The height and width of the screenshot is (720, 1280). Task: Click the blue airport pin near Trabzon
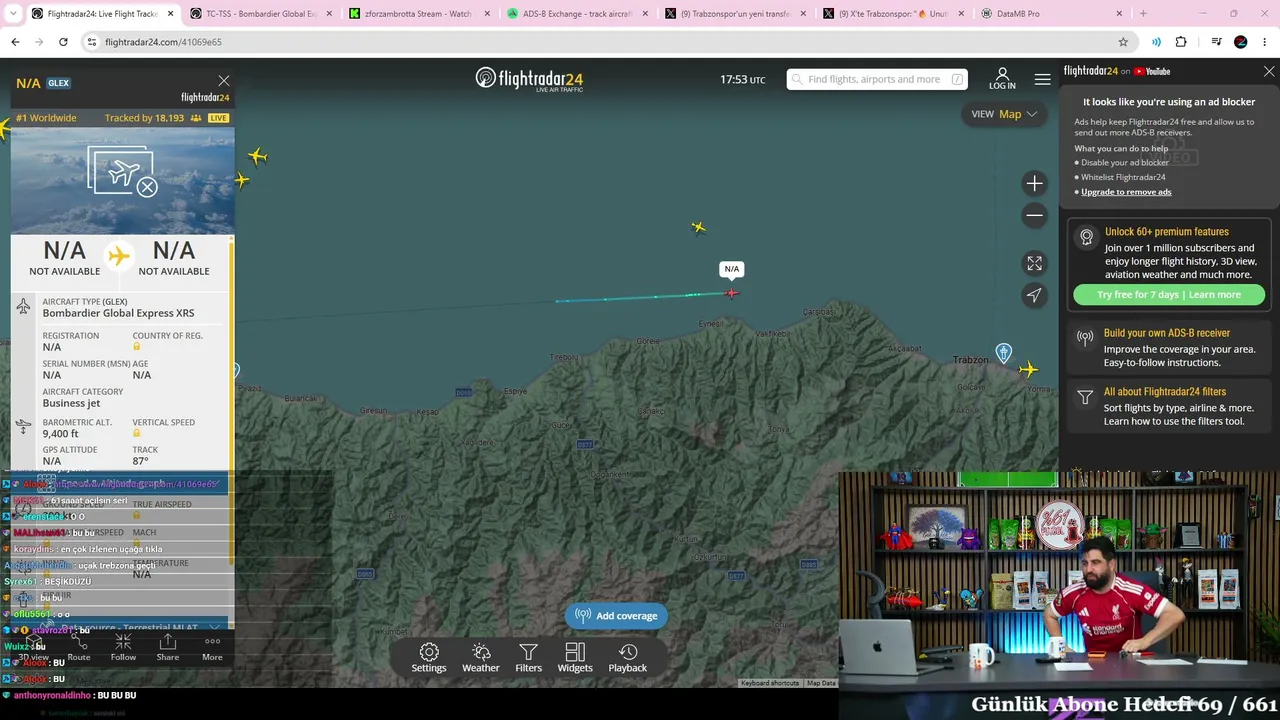point(1003,353)
